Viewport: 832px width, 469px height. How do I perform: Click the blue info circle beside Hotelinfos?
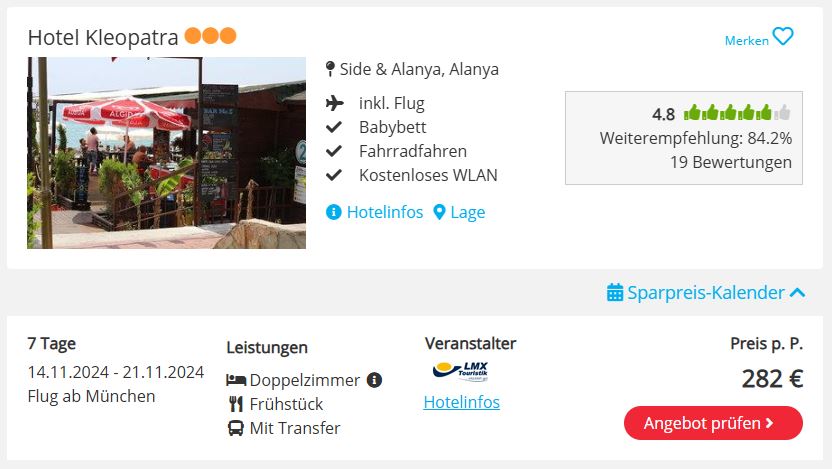tap(333, 212)
